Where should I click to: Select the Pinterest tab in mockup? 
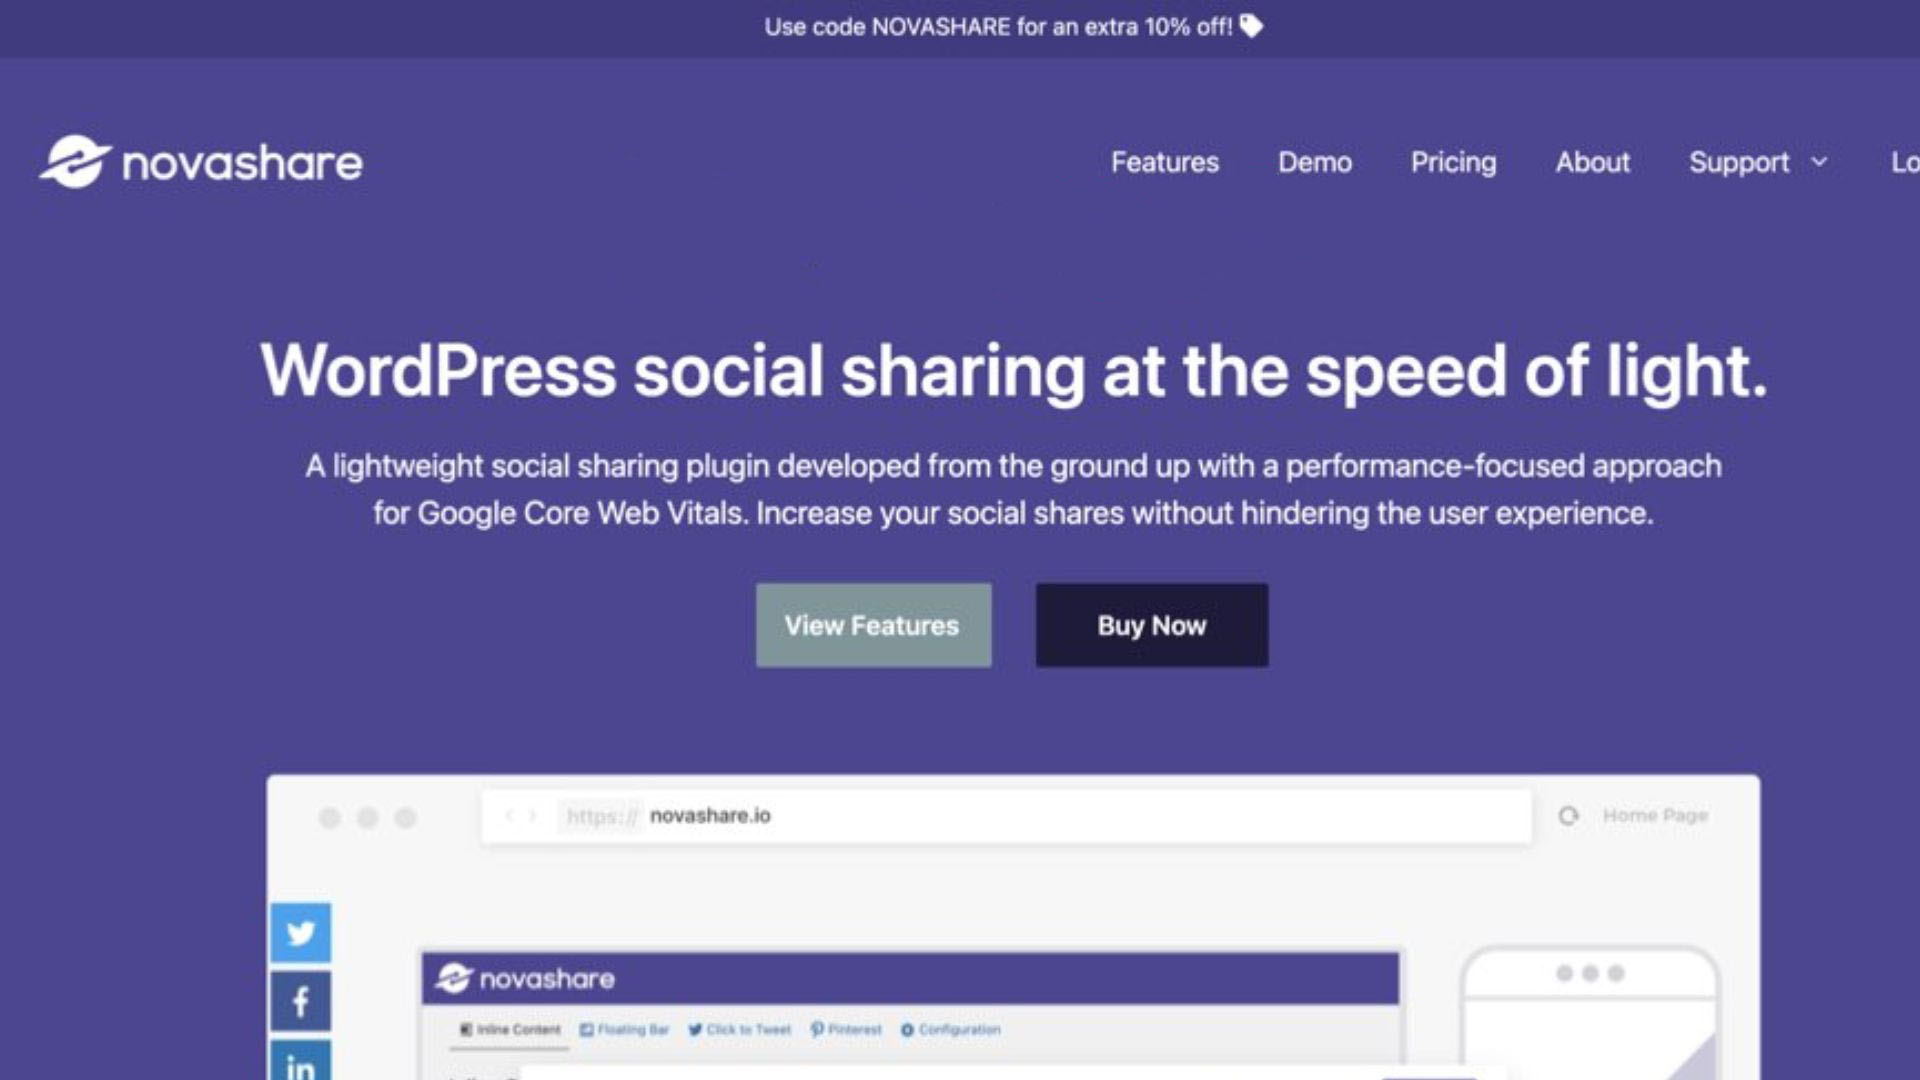tap(846, 1029)
